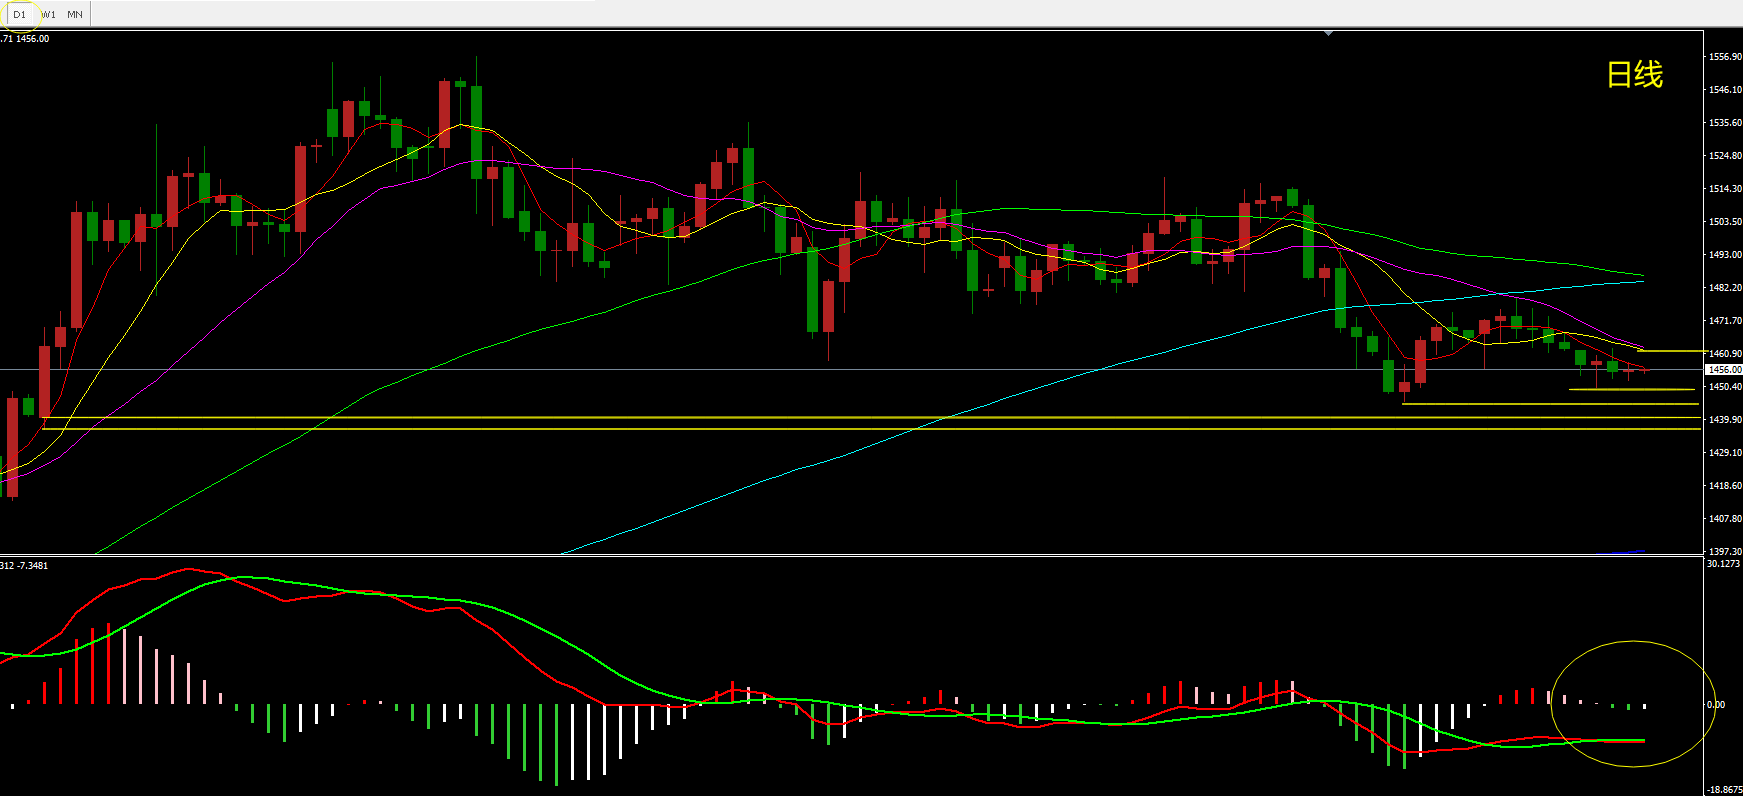This screenshot has width=1743, height=796.
Task: Click the 1471.70 price axis label
Action: tap(1725, 321)
